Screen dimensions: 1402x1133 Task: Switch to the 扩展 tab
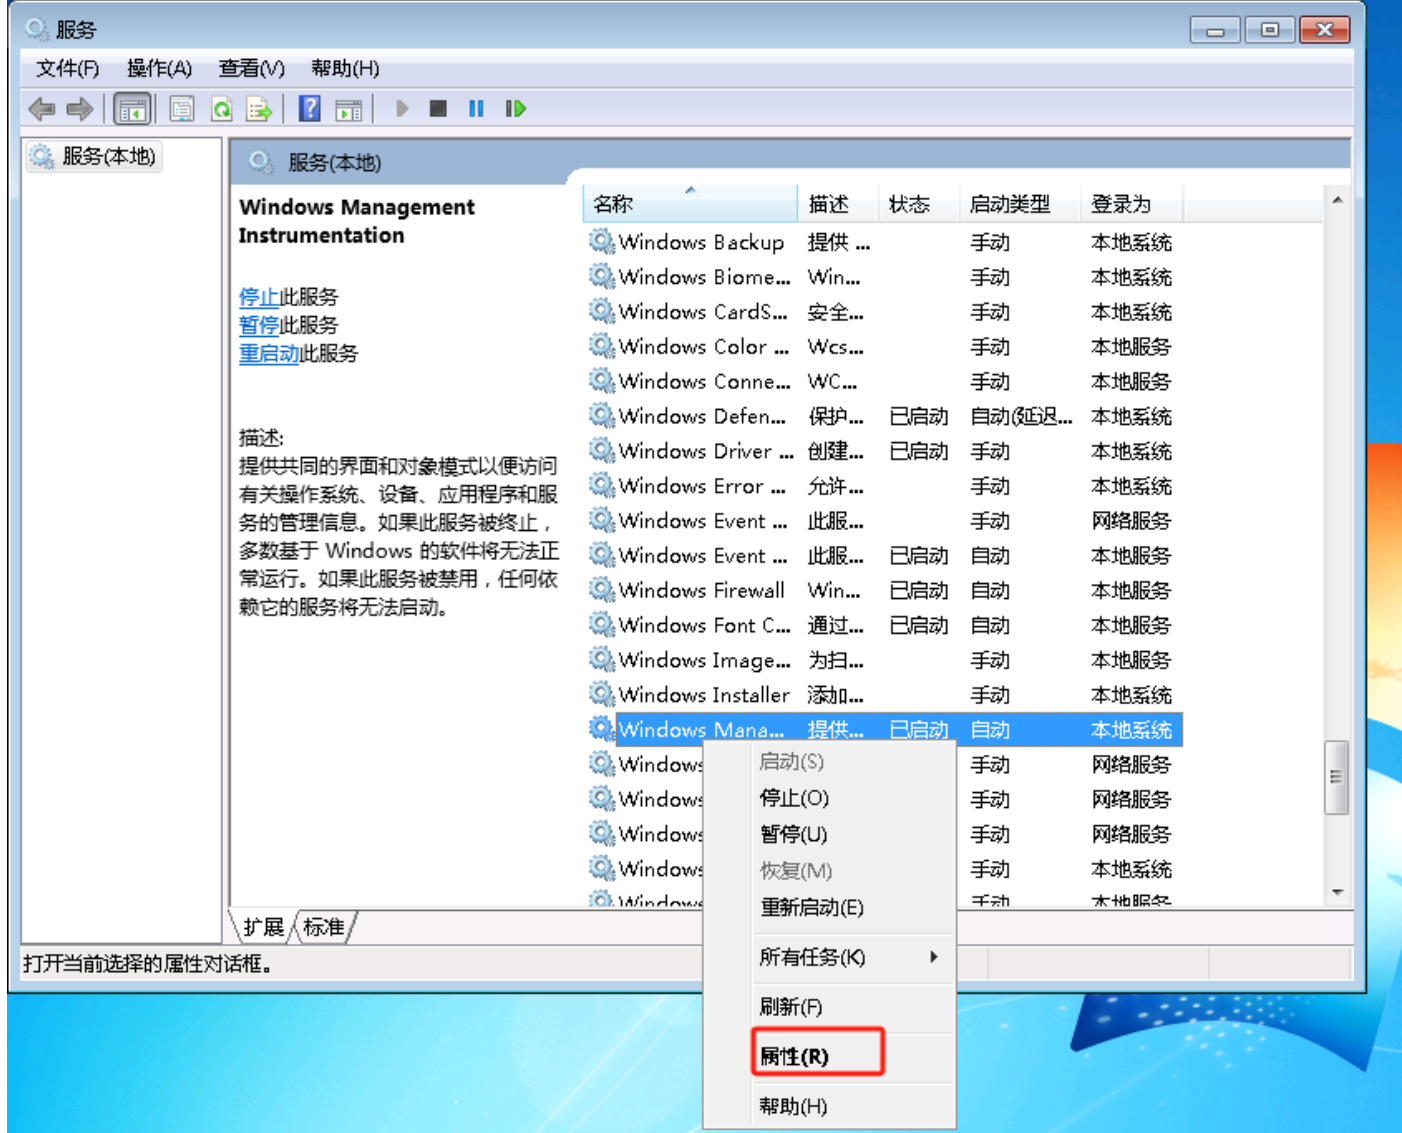(263, 927)
